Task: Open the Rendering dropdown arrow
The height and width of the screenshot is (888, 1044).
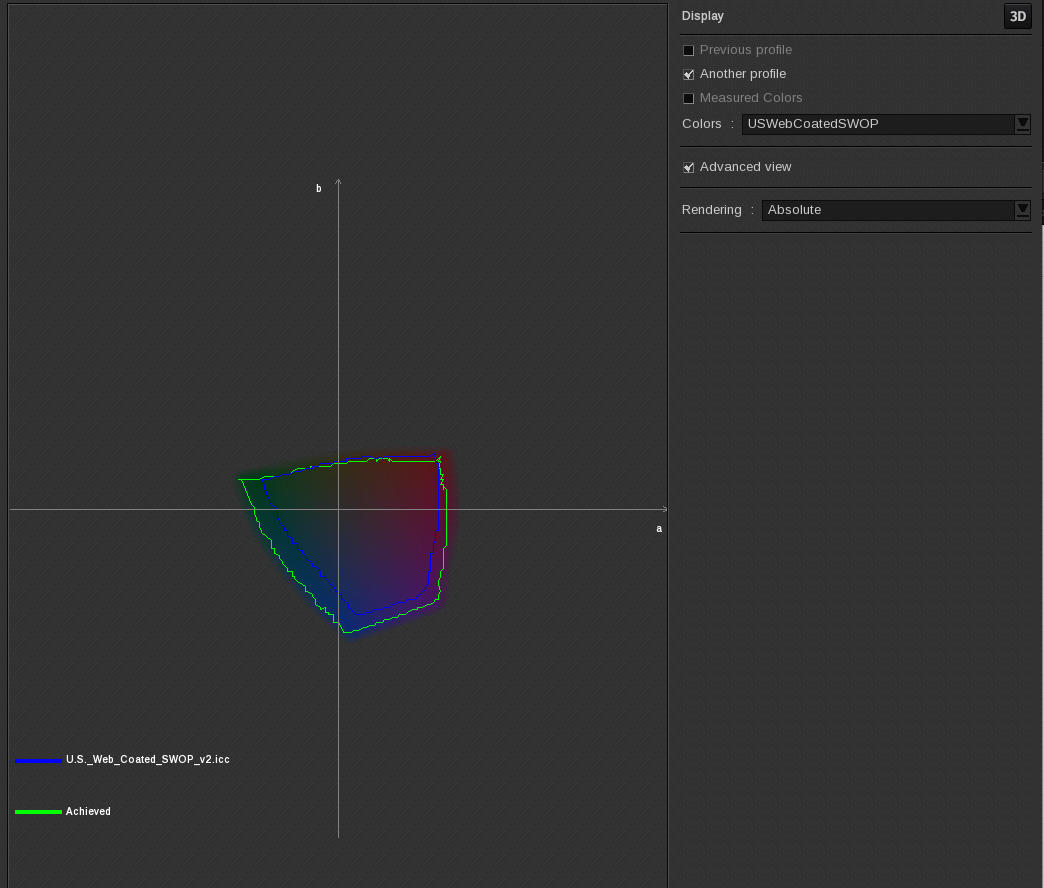Action: pos(1021,210)
